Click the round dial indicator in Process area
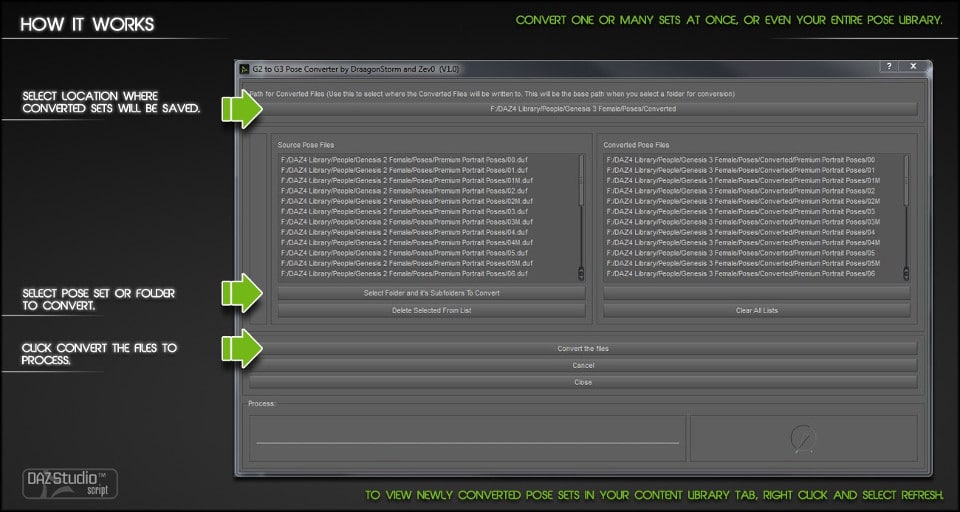Screen dimensions: 960x512 [803, 439]
